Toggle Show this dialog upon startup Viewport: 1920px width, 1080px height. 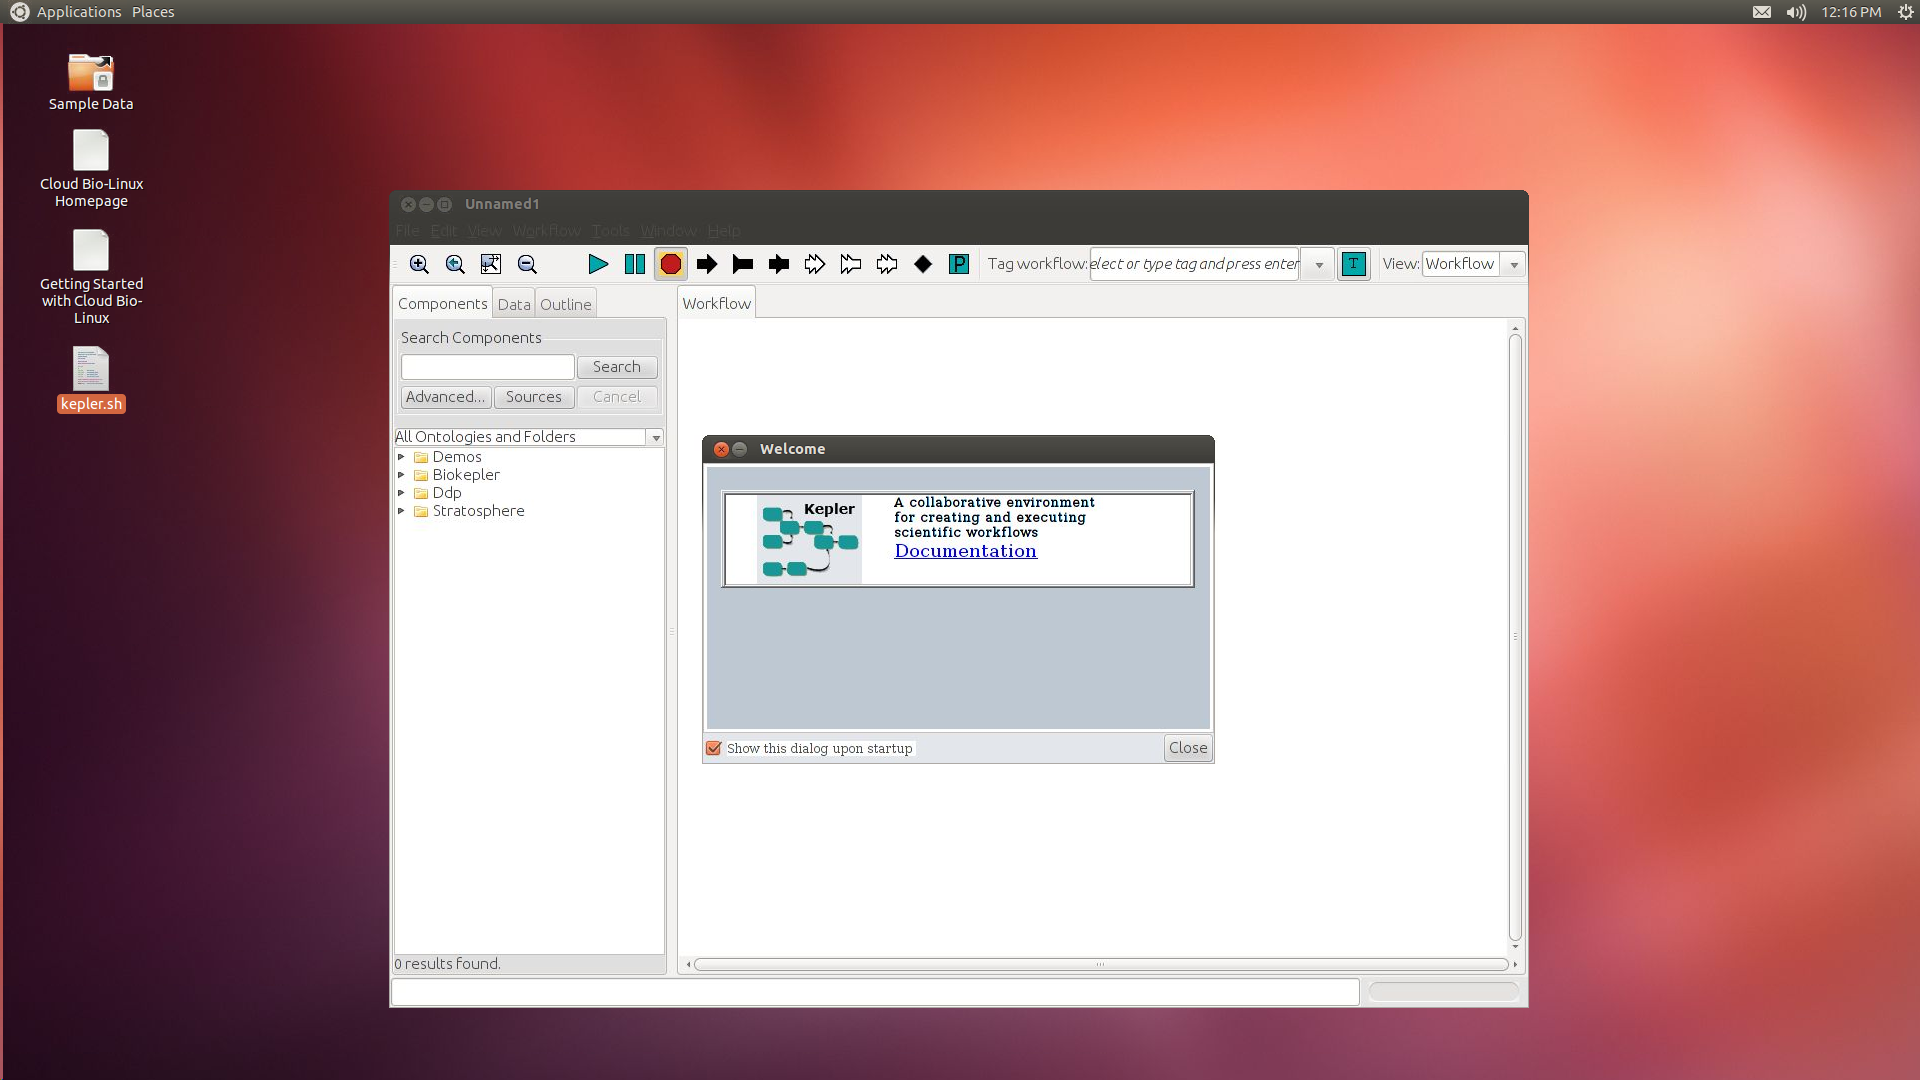point(714,748)
